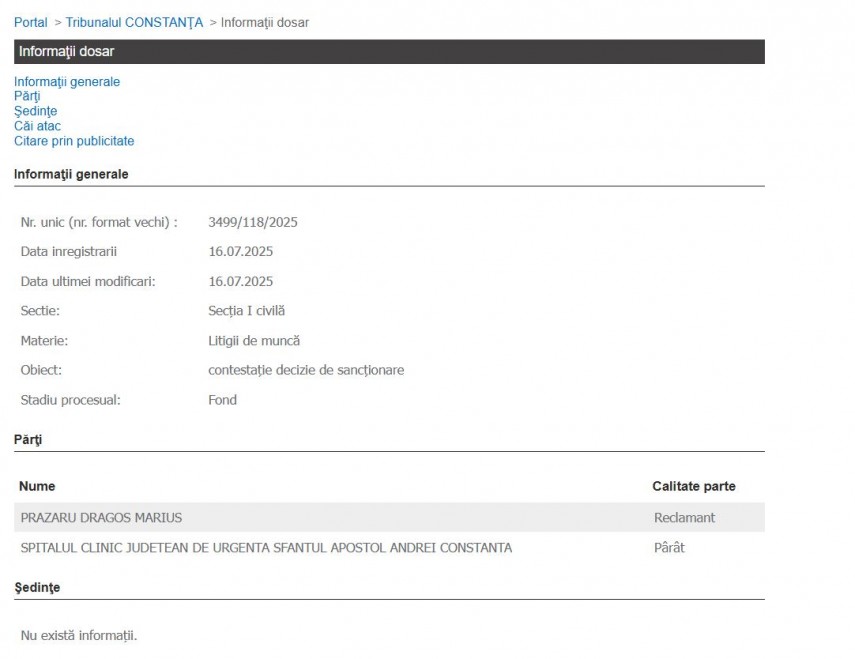Select the Stadiu procesual label

click(x=70, y=400)
